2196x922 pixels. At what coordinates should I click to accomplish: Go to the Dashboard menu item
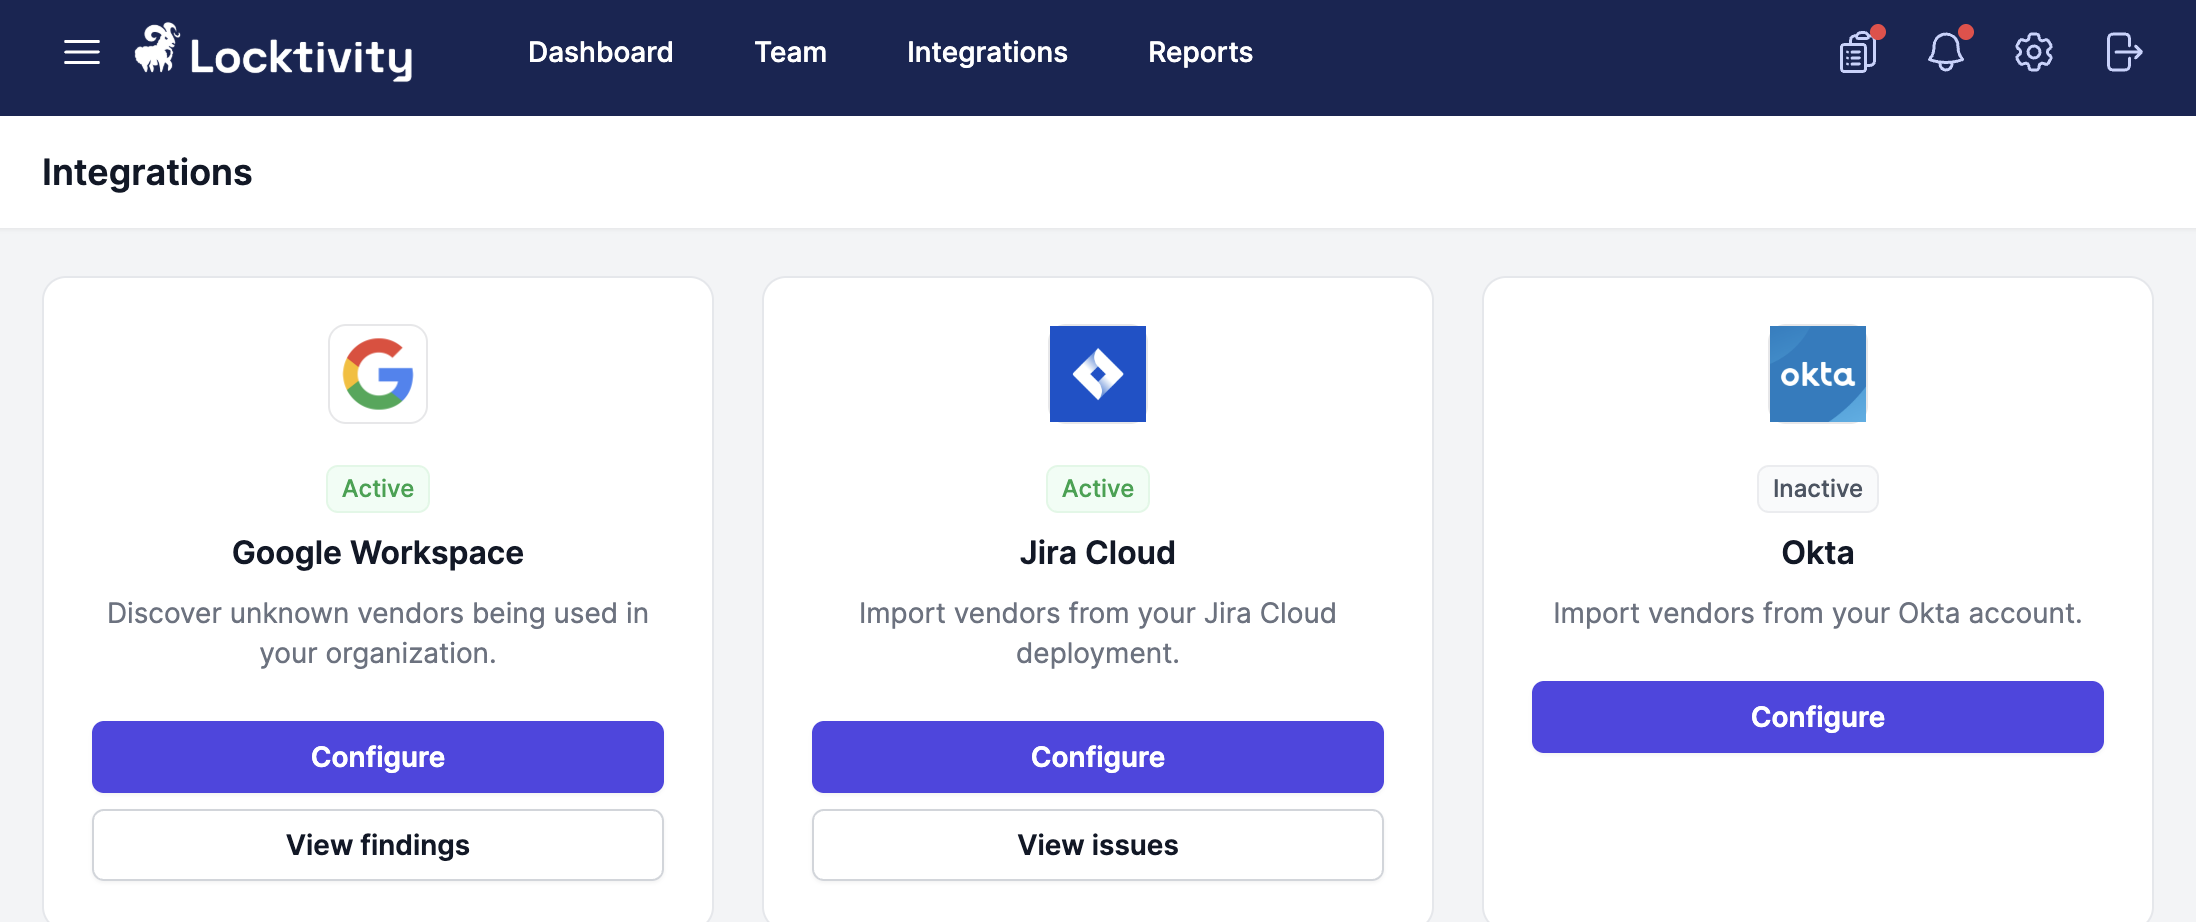(x=601, y=52)
